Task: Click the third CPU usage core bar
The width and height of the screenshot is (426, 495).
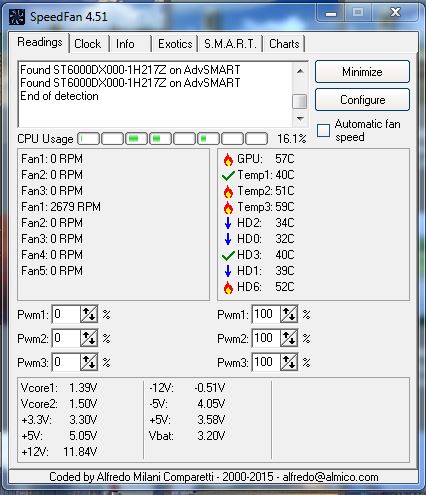Action: pyautogui.click(x=136, y=138)
